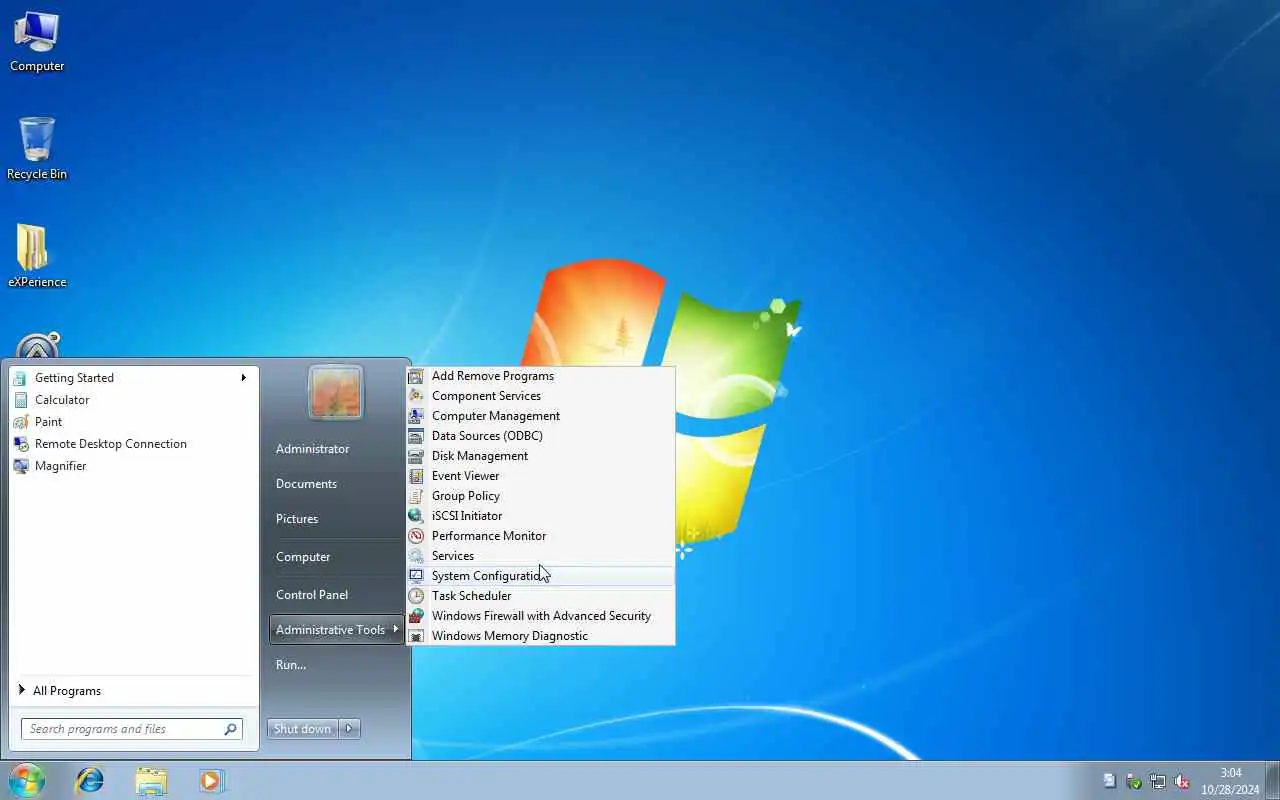This screenshot has height=800, width=1280.
Task: Click the user account picture
Action: click(x=336, y=391)
